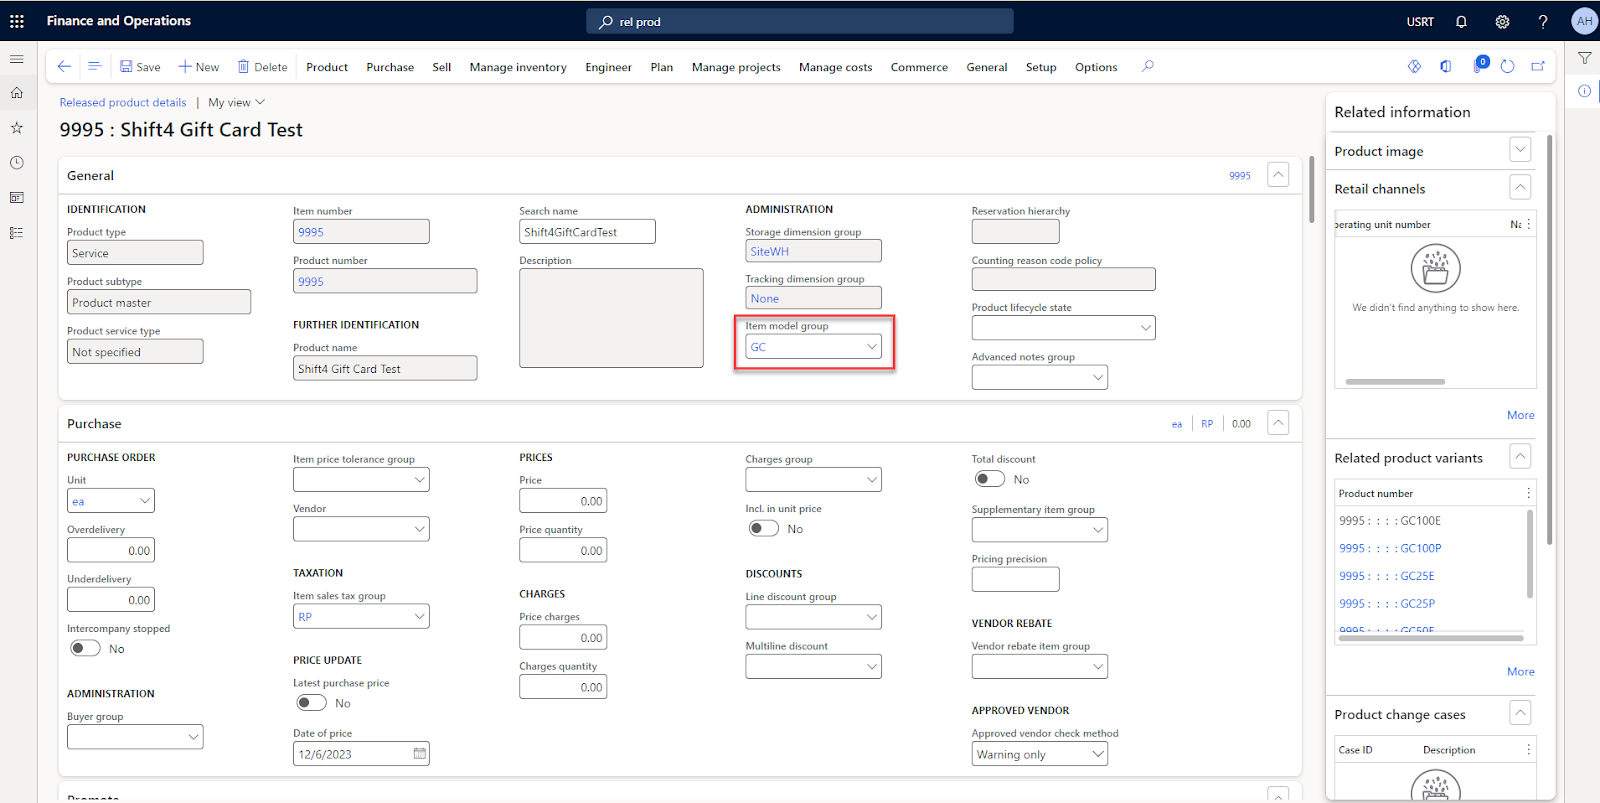Open attachments icon with zero badge
Image resolution: width=1600 pixels, height=803 pixels.
coord(1479,65)
